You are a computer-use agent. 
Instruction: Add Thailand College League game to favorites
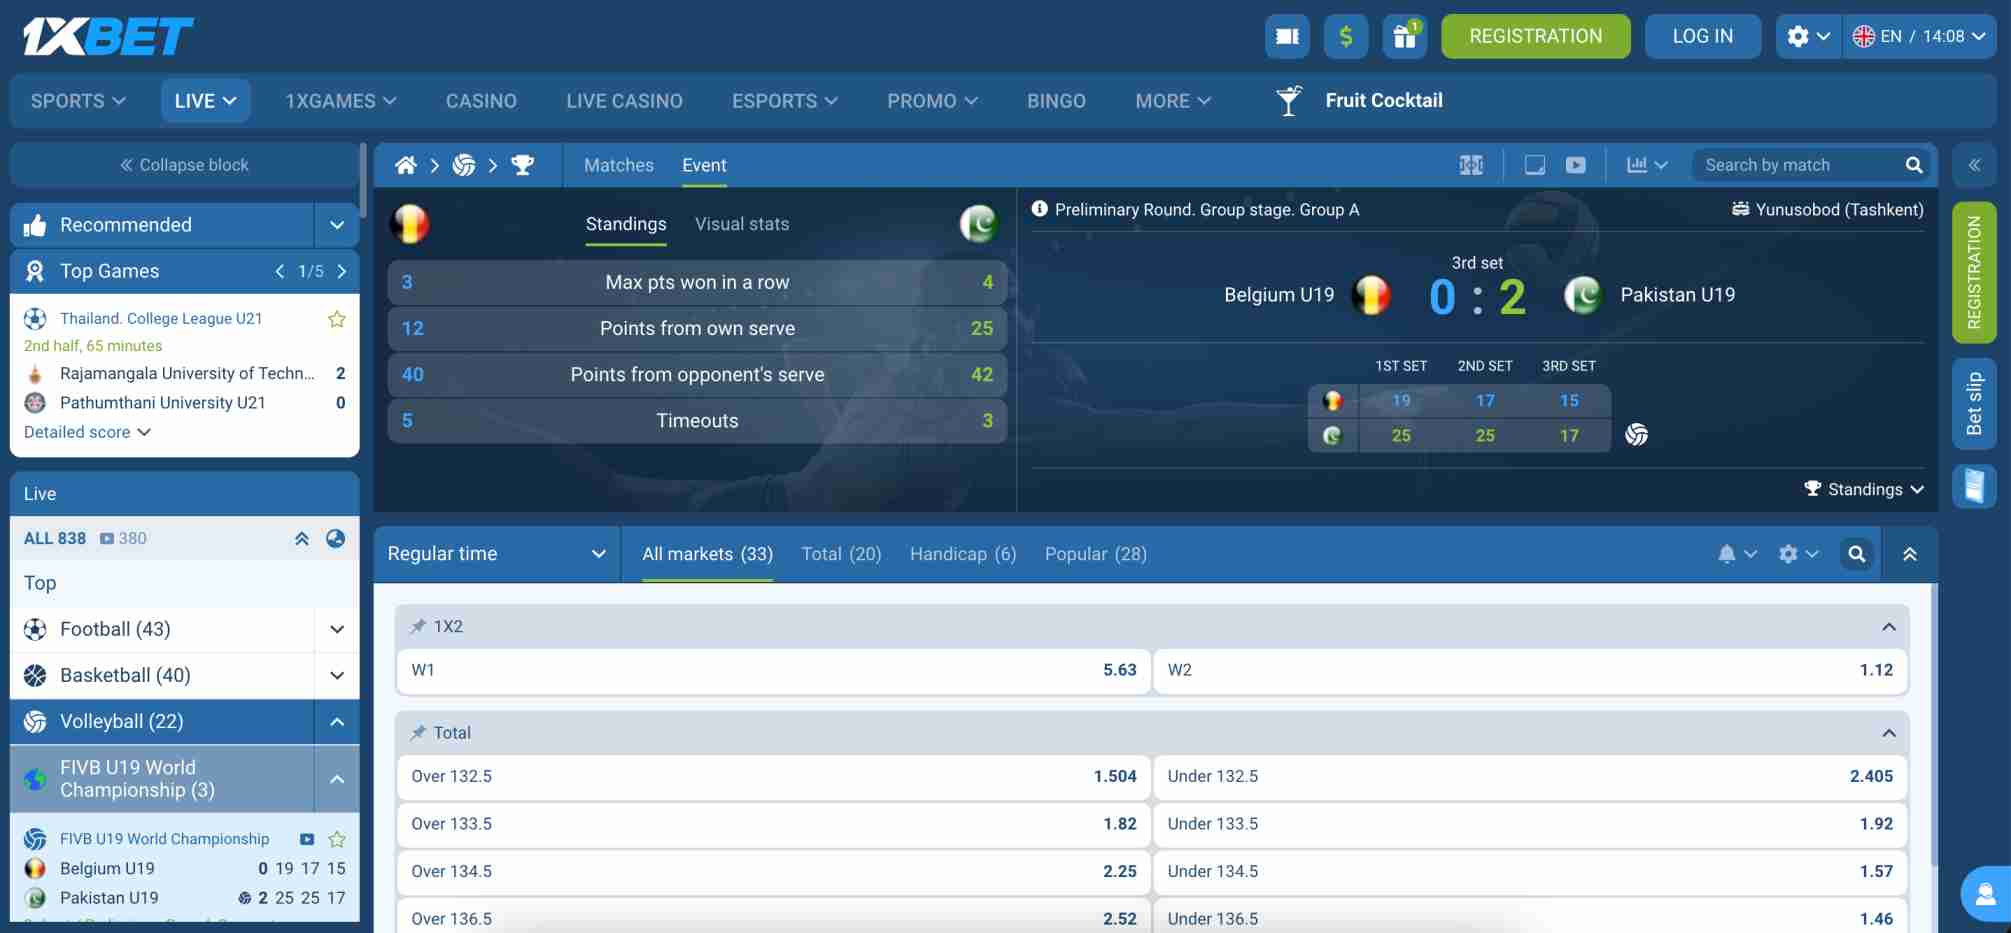click(337, 319)
